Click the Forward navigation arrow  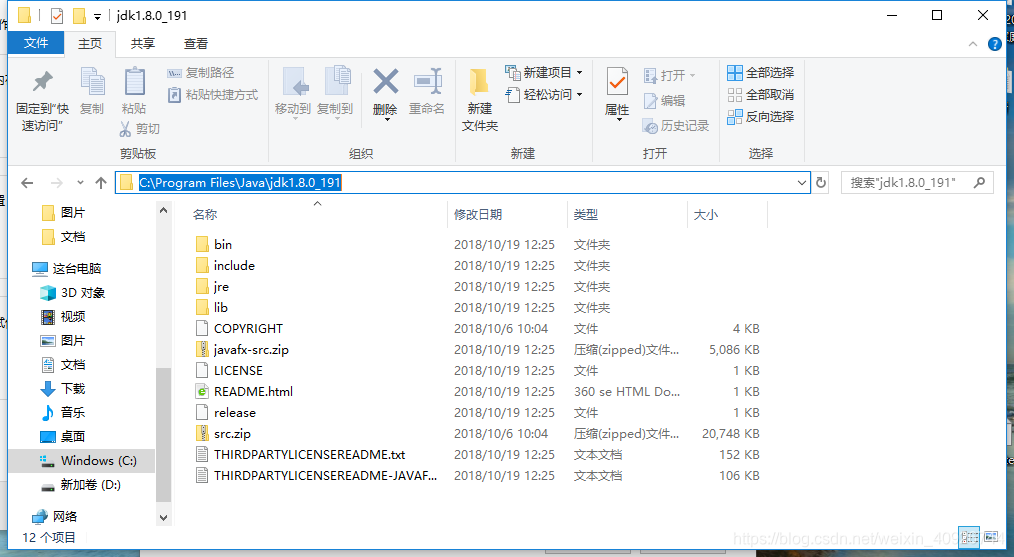(x=57, y=183)
